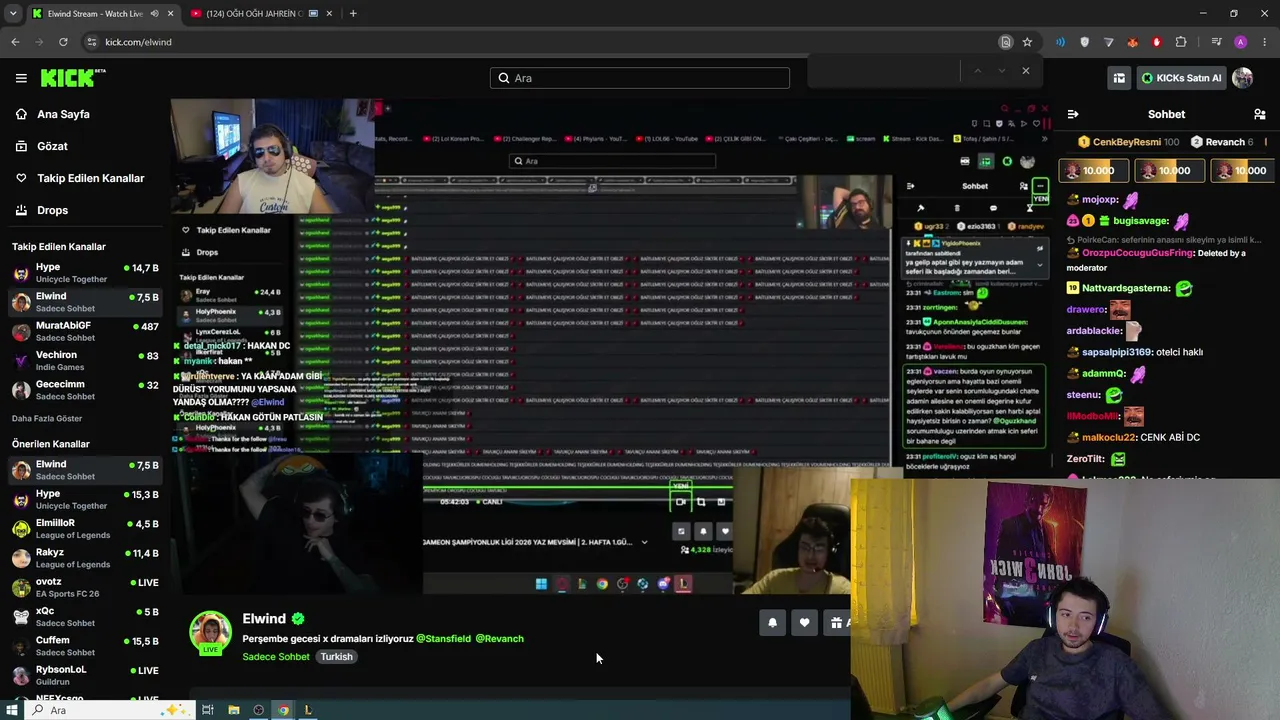Open the xQc recommended channel
This screenshot has height=720, width=1280.
tap(85, 616)
